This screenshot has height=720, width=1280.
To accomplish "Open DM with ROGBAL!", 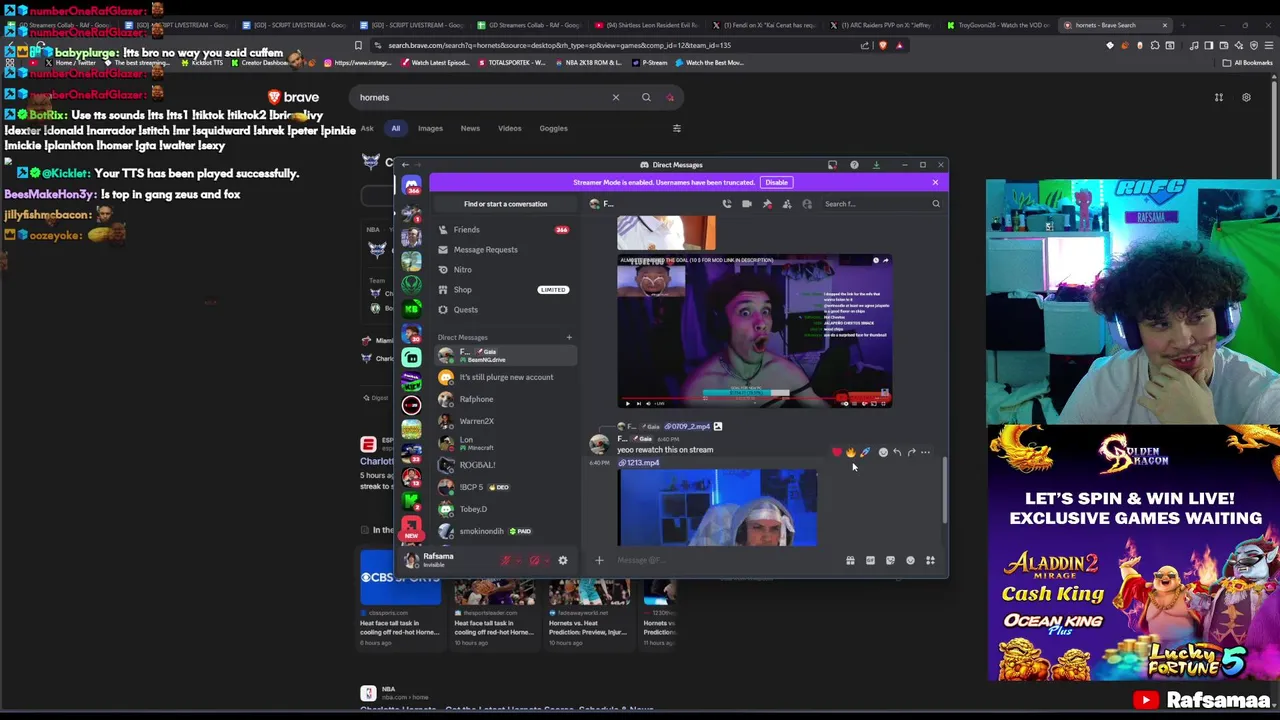I will point(504,465).
